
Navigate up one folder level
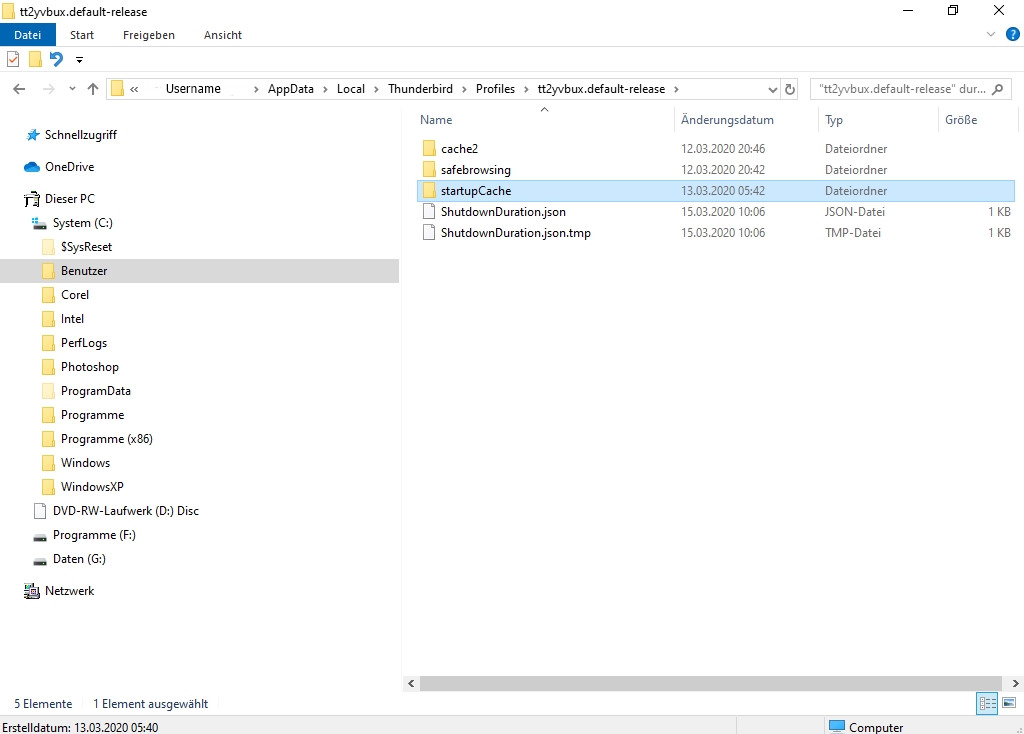coord(93,89)
